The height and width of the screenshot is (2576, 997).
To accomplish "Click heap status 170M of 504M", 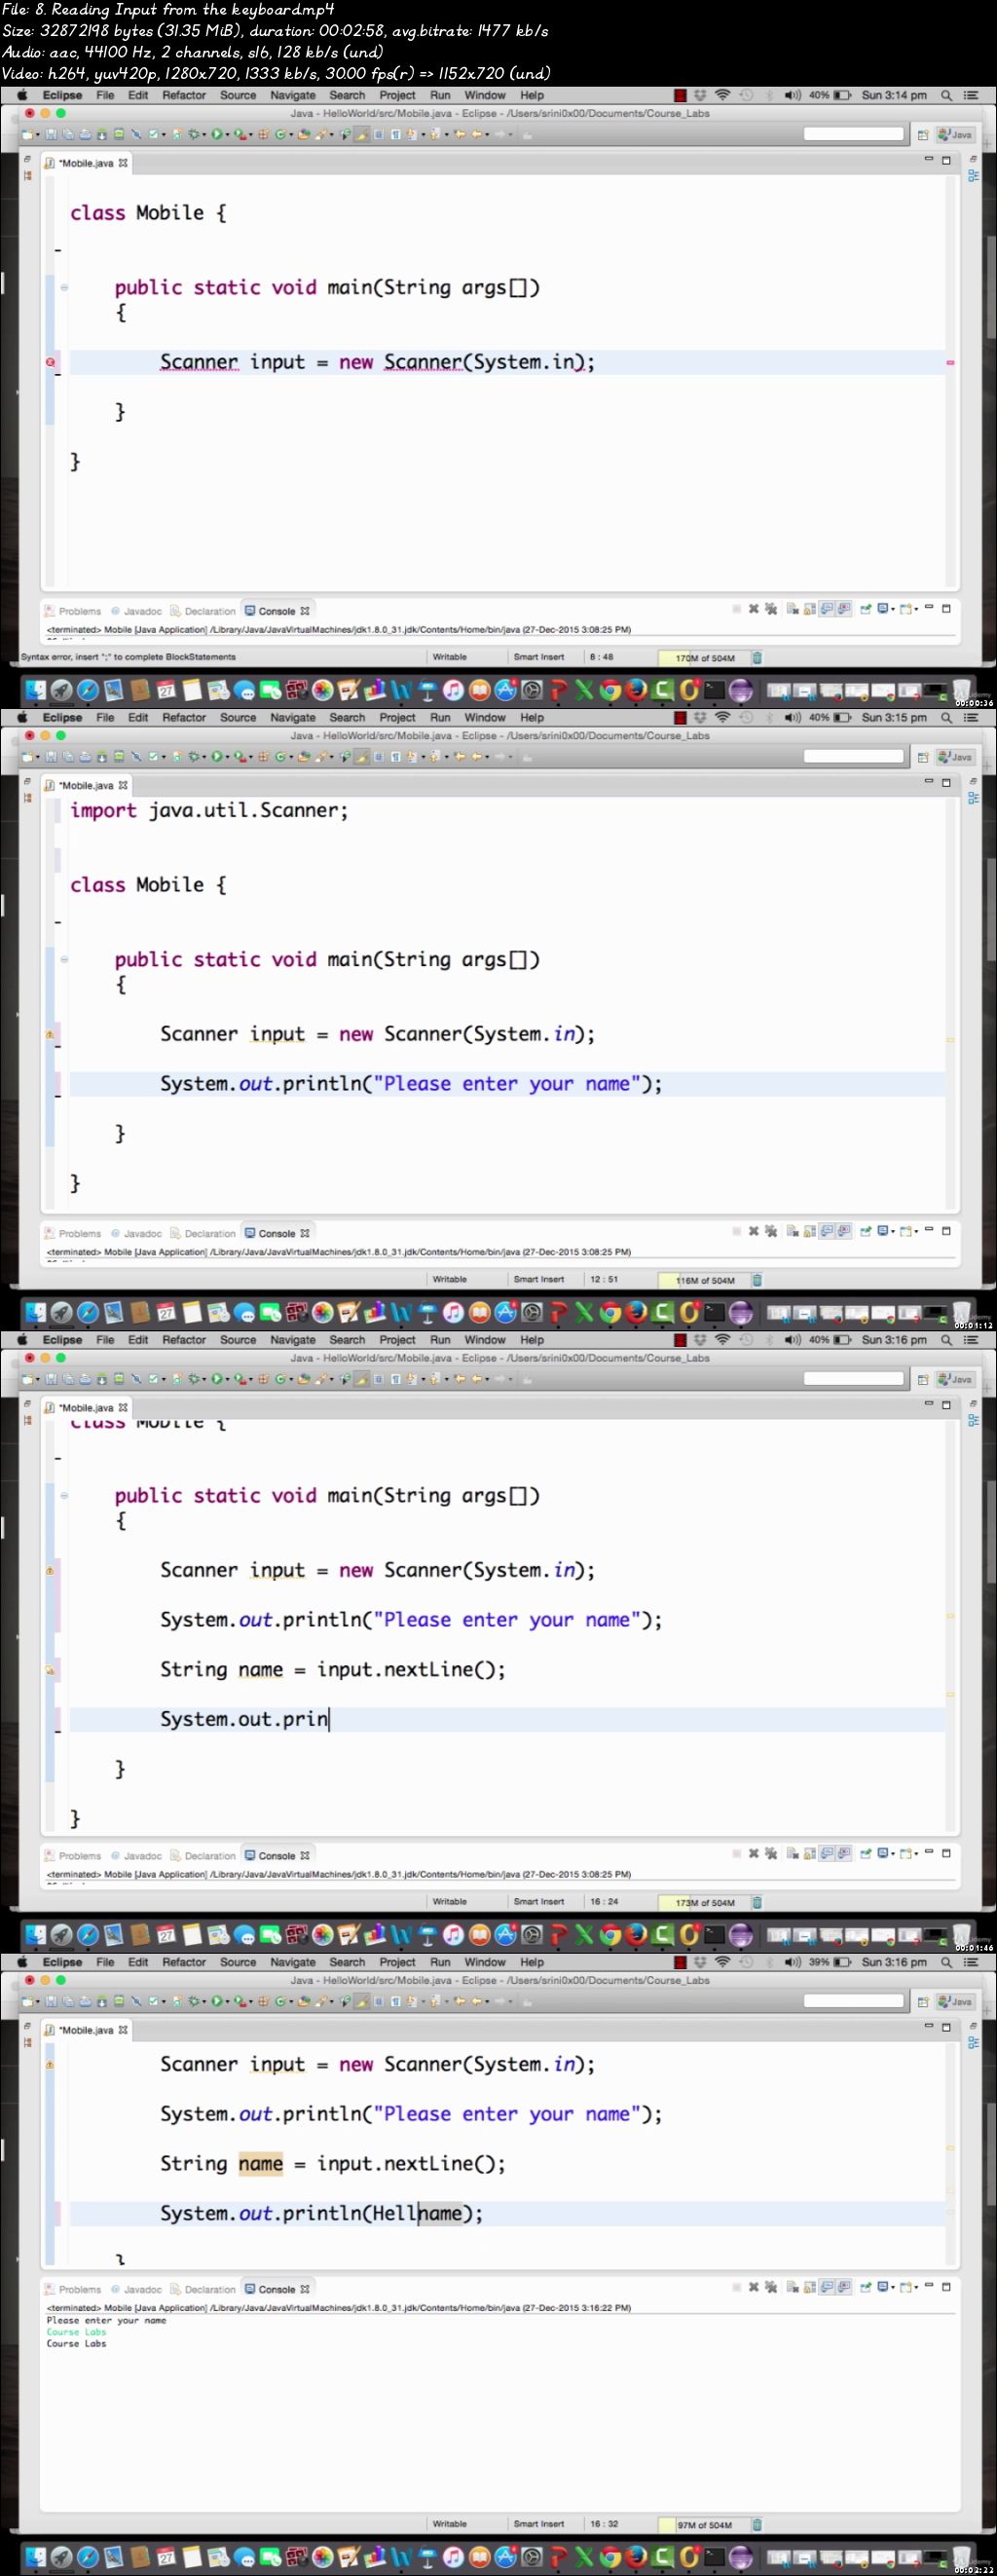I will [704, 658].
